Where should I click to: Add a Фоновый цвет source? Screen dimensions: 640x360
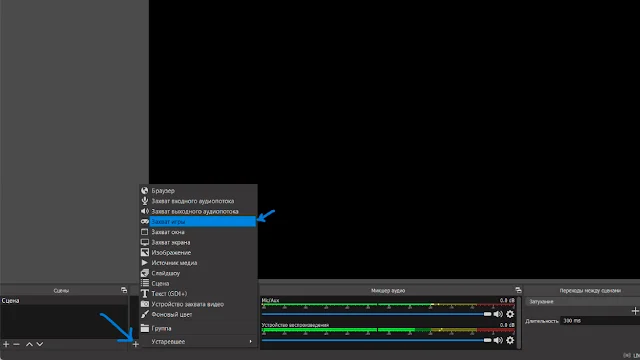point(198,314)
